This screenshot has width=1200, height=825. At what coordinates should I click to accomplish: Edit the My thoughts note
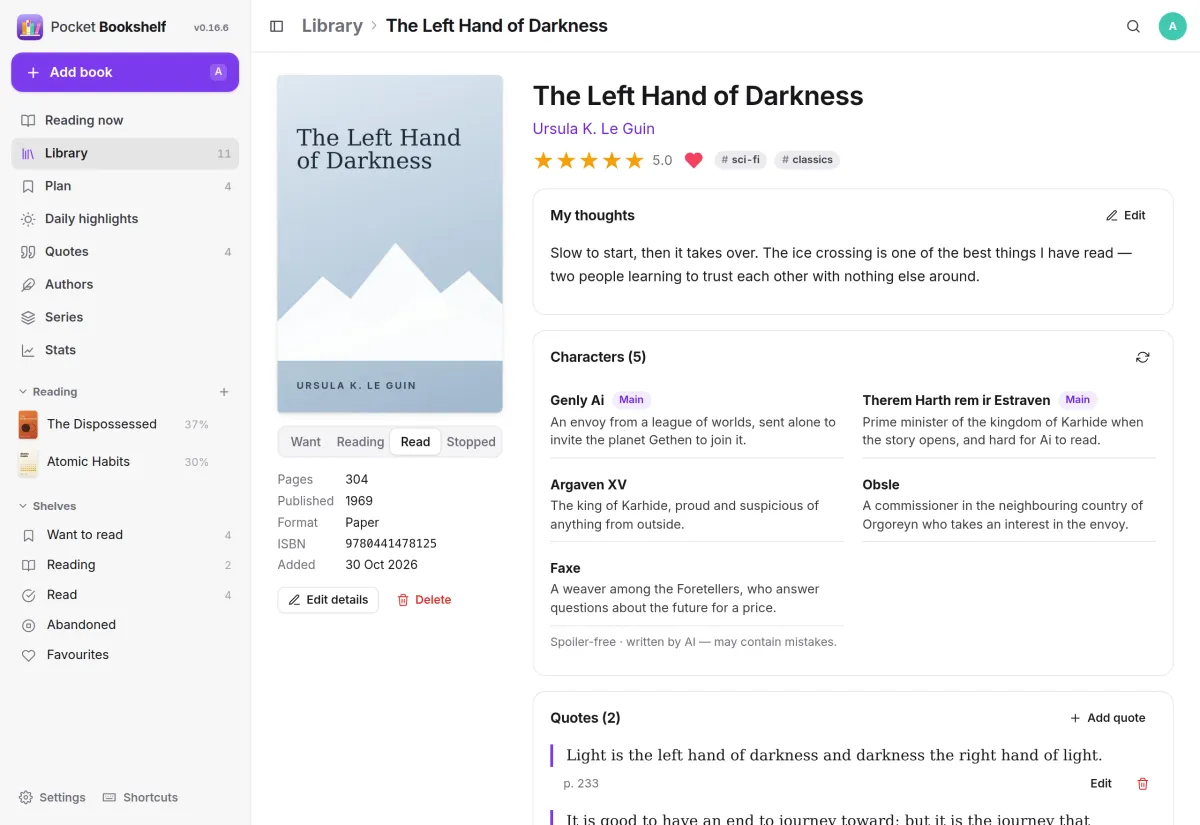[x=1126, y=216]
